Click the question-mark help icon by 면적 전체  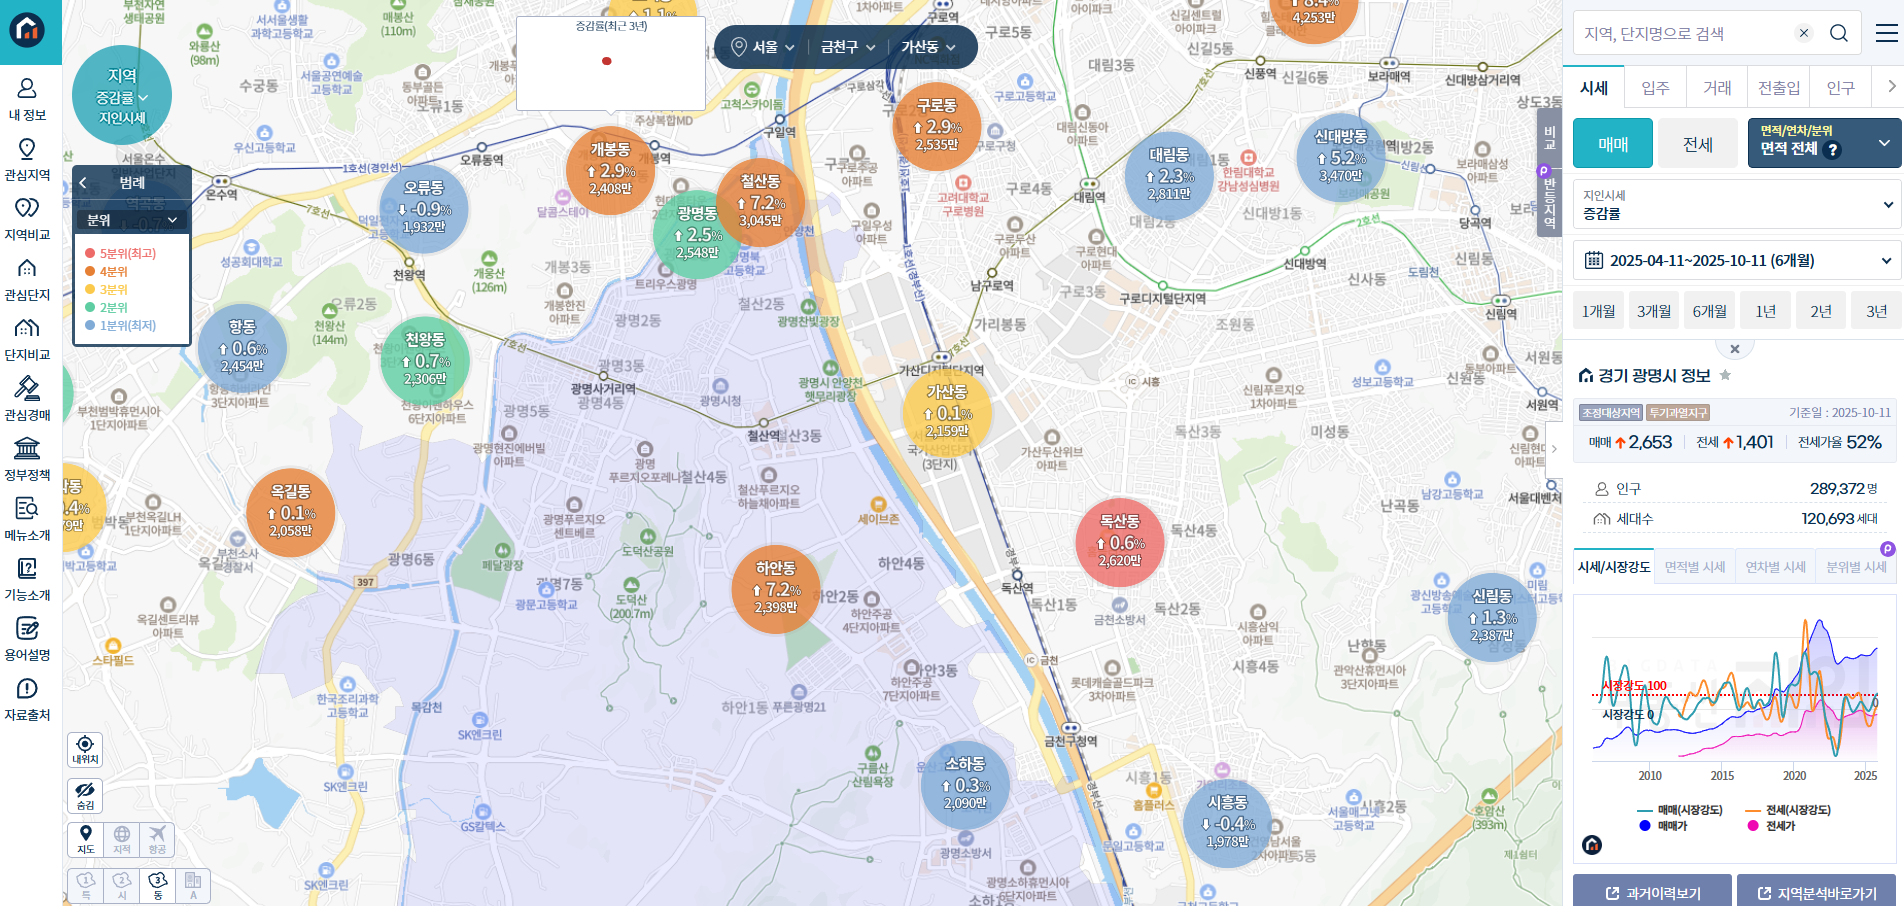1832,150
